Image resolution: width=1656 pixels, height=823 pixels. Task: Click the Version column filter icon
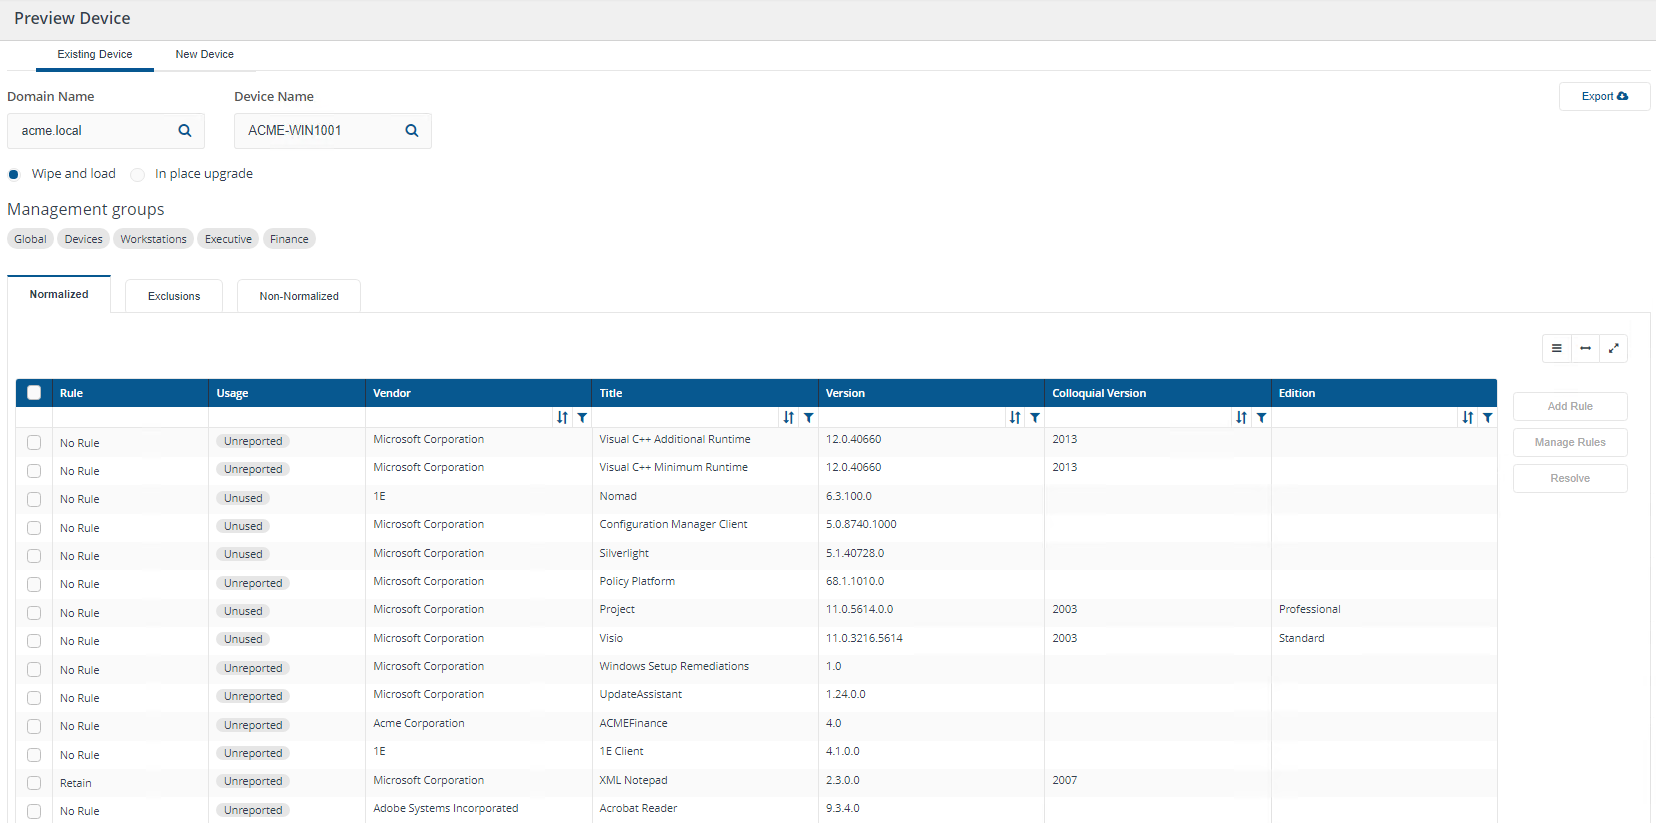coord(1035,418)
